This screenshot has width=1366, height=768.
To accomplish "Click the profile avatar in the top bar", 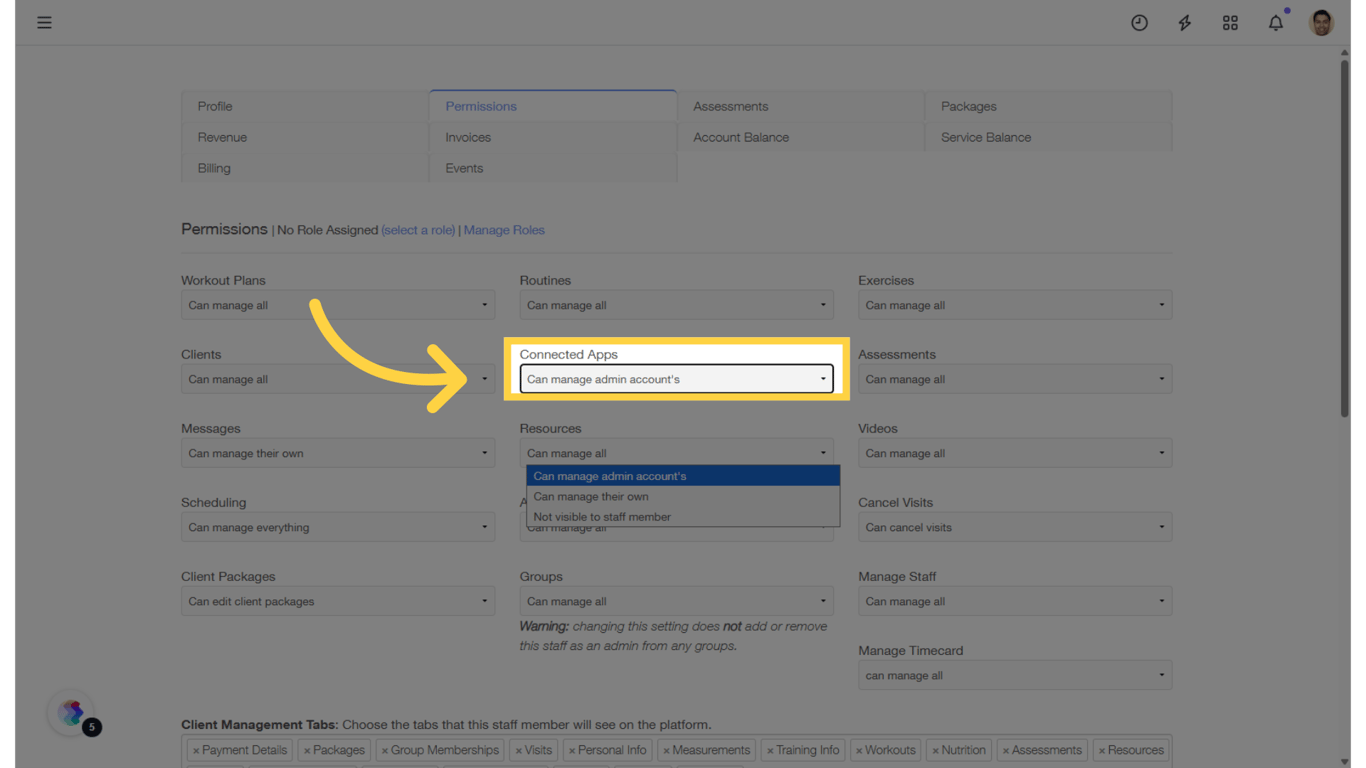I will (x=1321, y=21).
